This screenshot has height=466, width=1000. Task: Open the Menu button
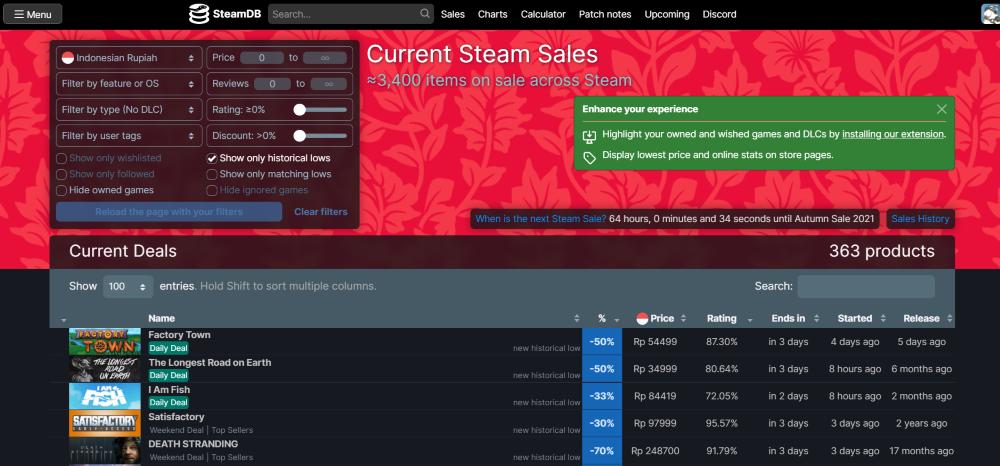pos(33,14)
